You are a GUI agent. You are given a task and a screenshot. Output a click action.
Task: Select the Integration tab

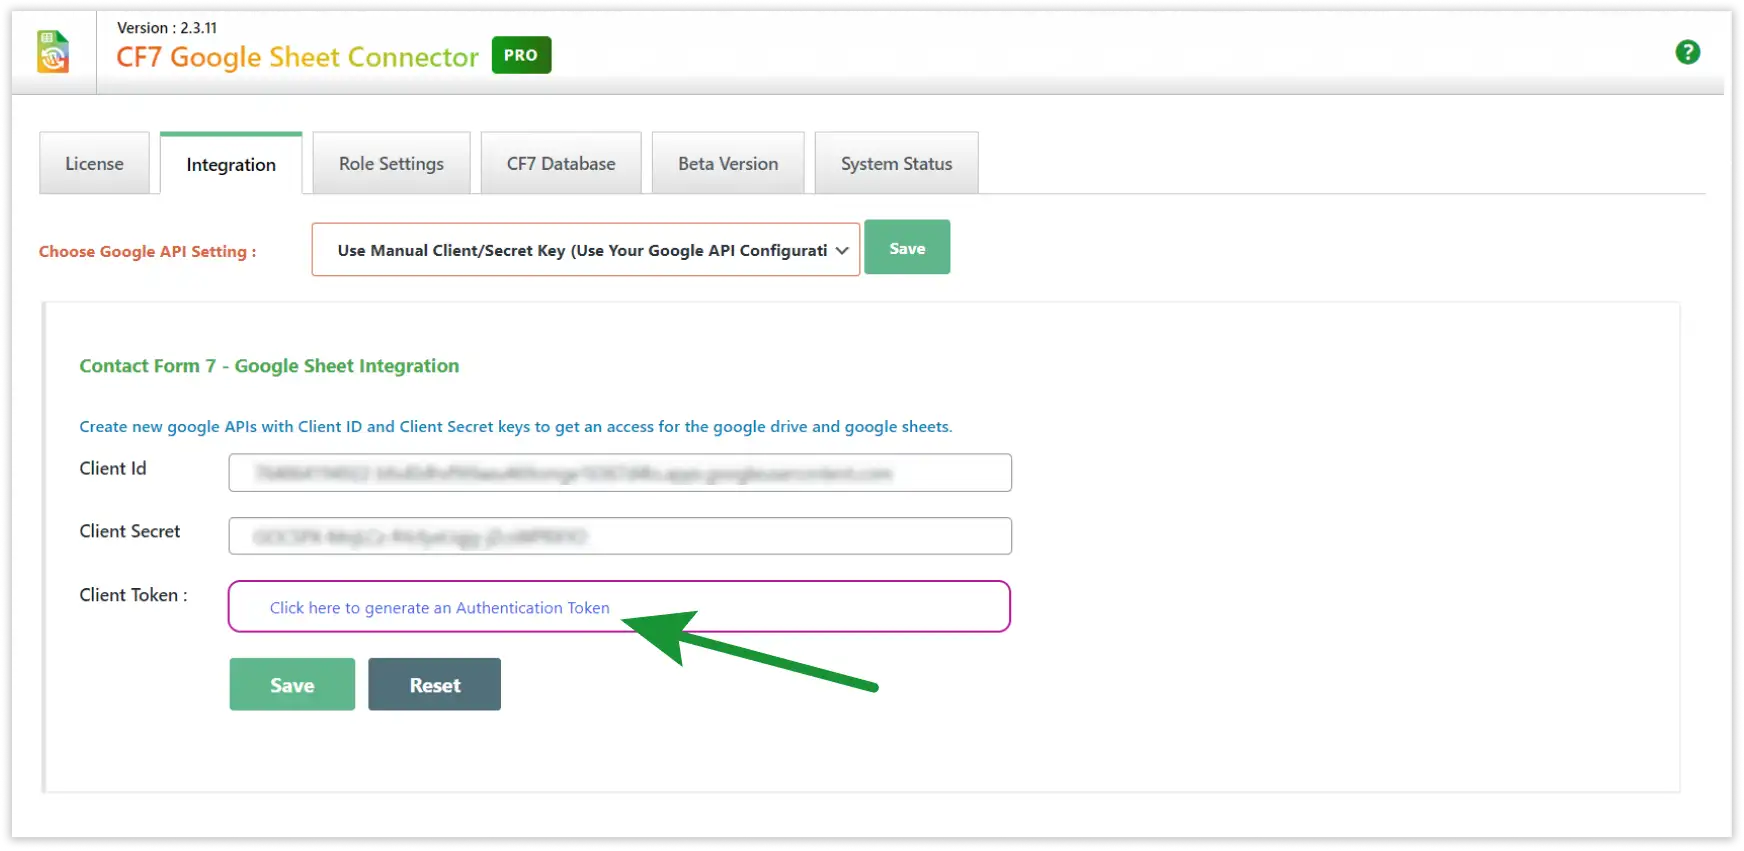231,165
